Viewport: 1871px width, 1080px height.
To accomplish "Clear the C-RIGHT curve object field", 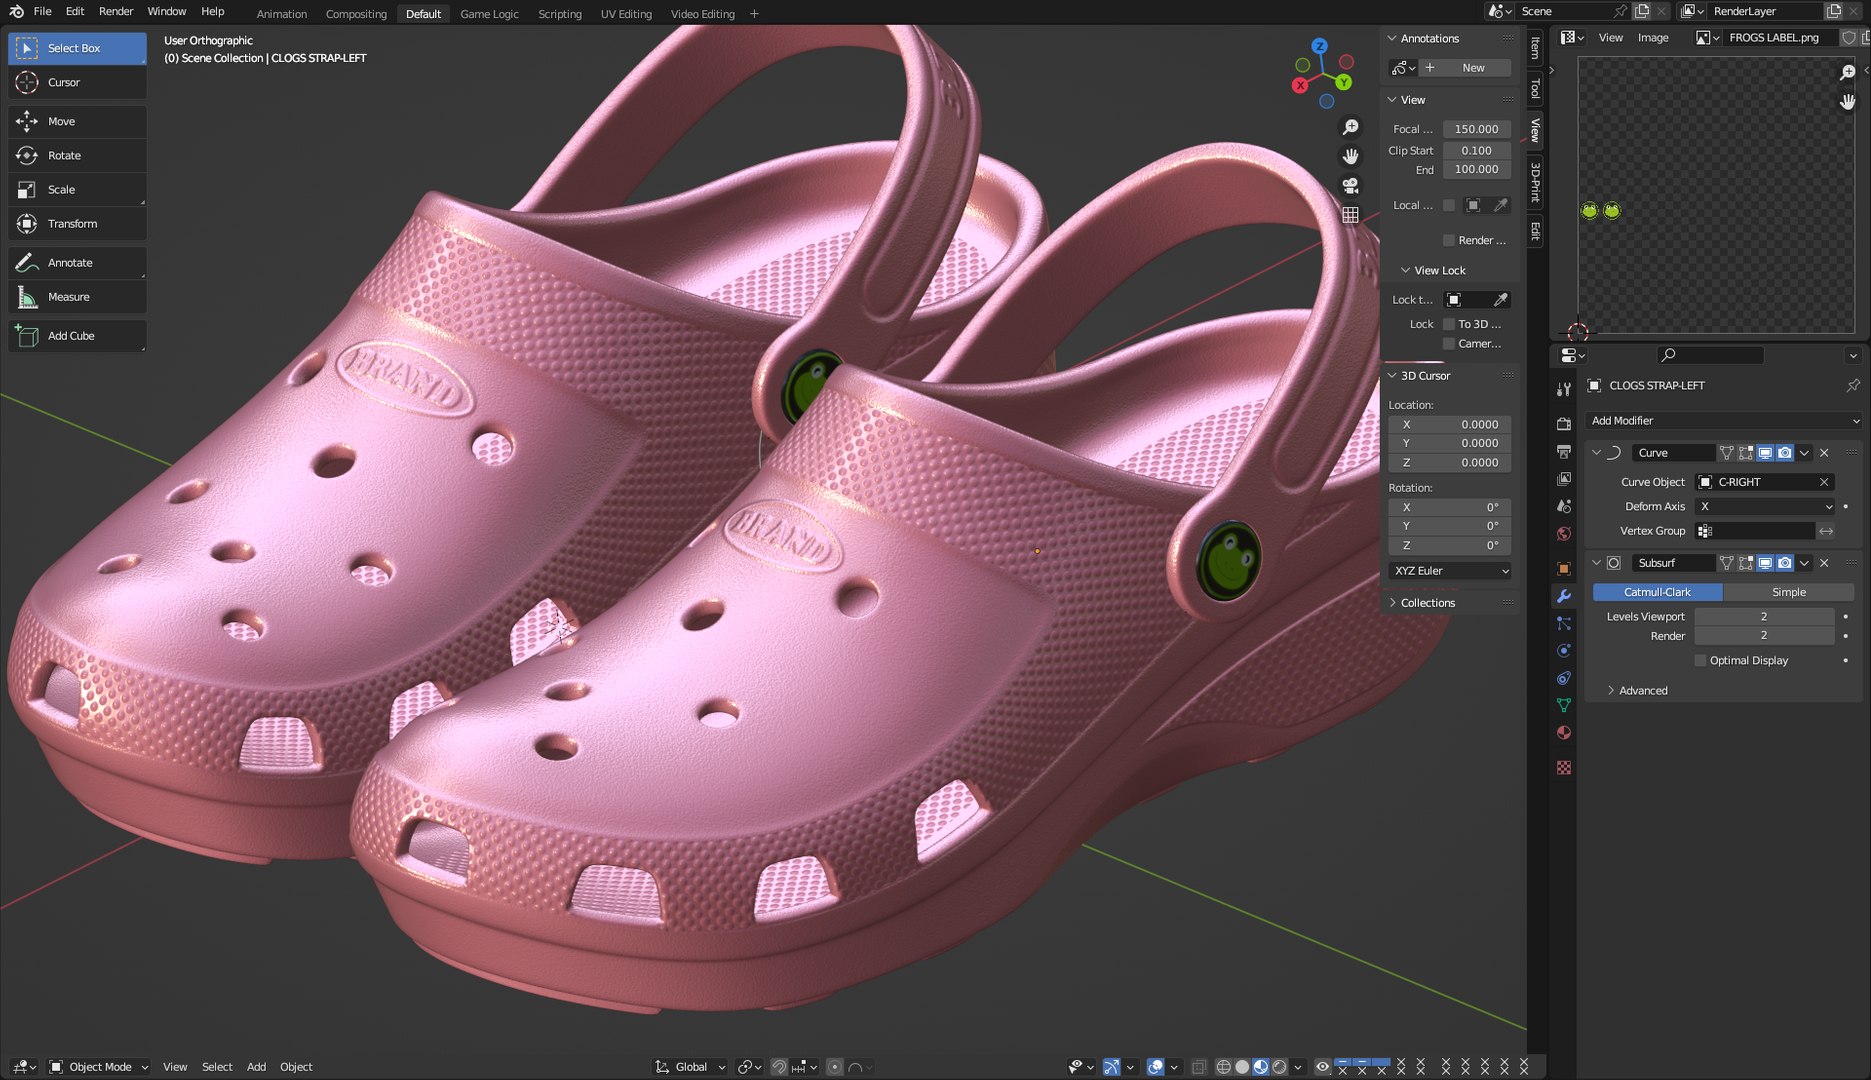I will click(1824, 482).
